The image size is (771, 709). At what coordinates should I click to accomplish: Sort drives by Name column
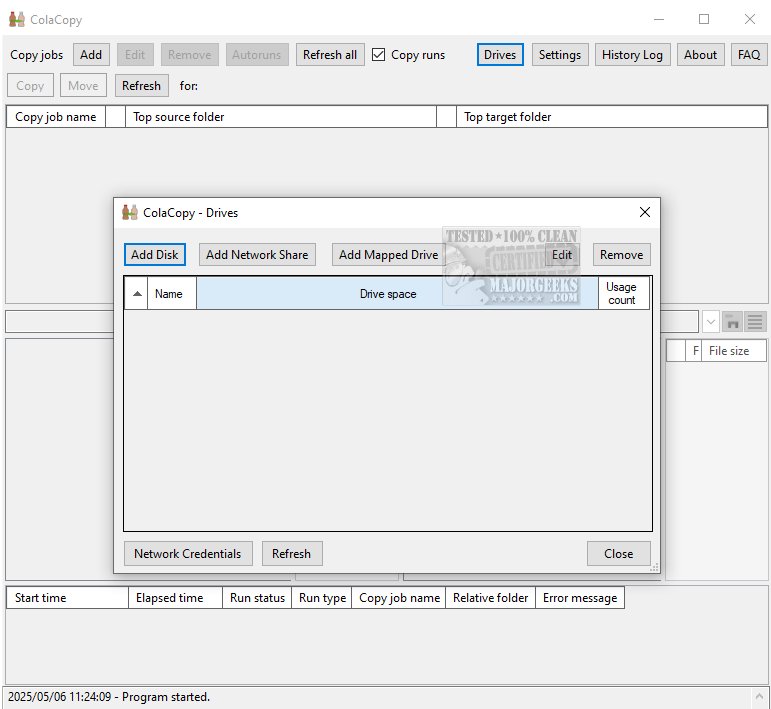pyautogui.click(x=172, y=294)
